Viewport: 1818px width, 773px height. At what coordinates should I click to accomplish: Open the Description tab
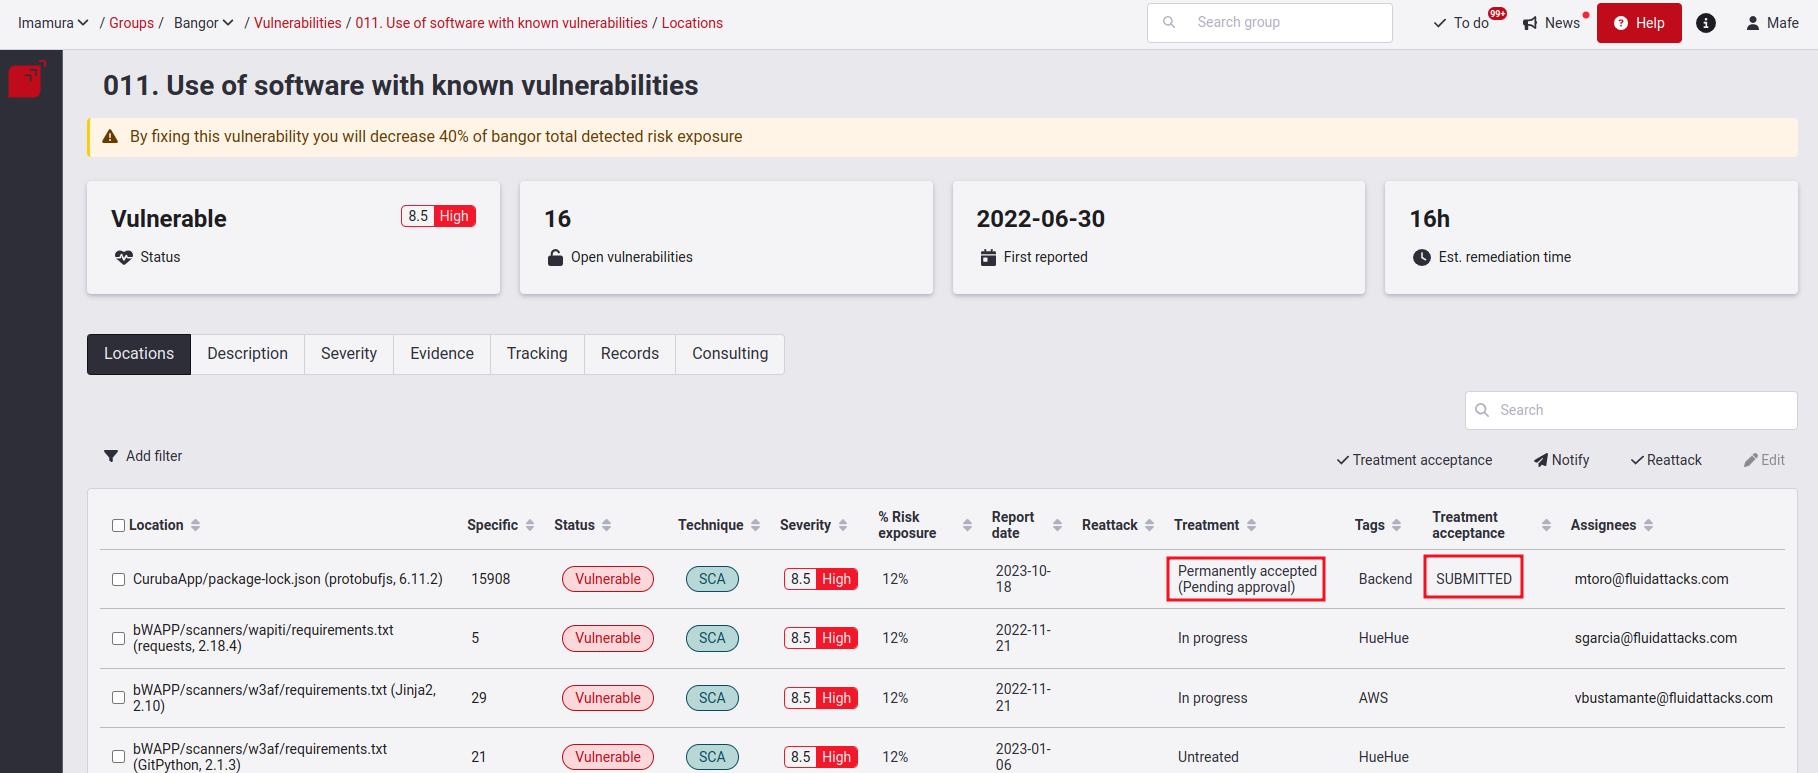point(248,354)
